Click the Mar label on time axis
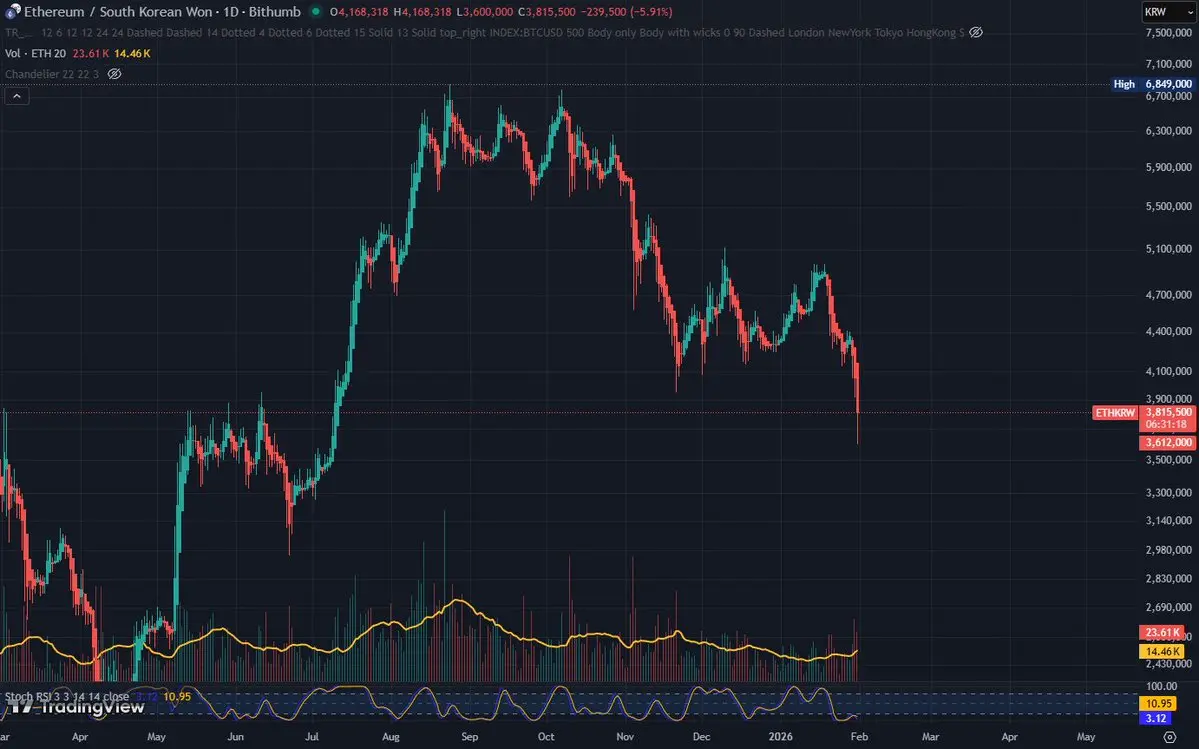The height and width of the screenshot is (749, 1199). (x=931, y=738)
